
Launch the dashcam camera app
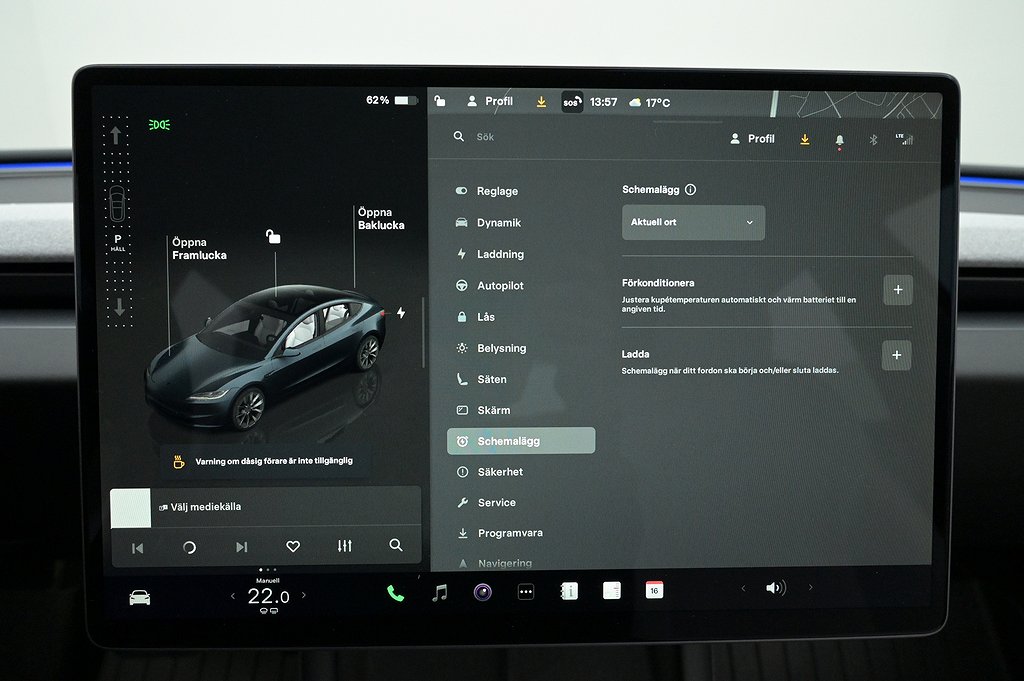tap(483, 592)
